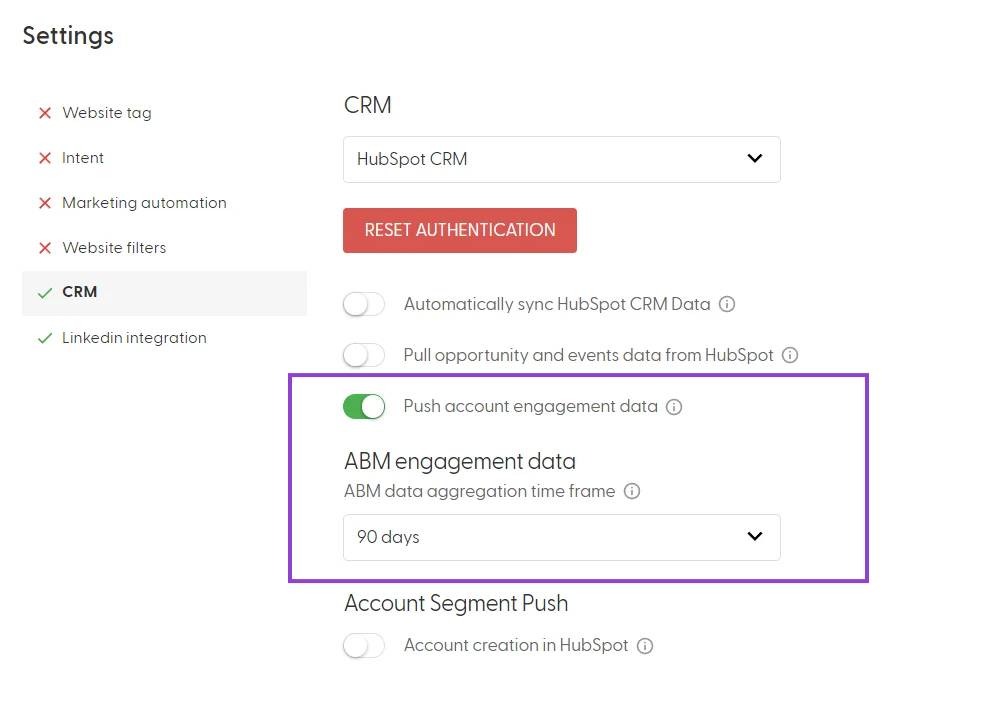Click green checkmark icon beside Linkedin integration
The image size is (982, 717).
[x=44, y=339]
